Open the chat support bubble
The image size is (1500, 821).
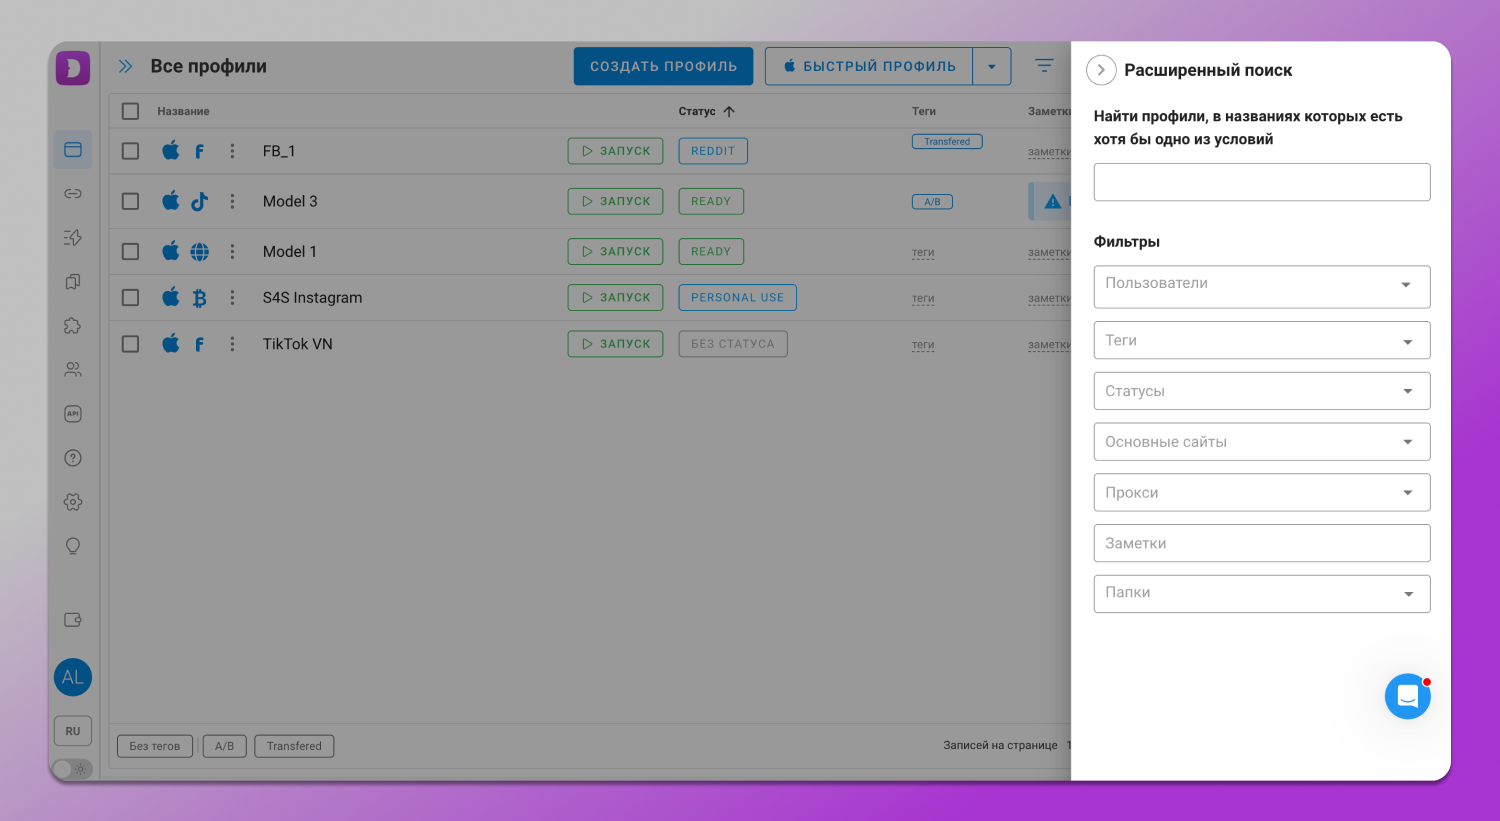(1407, 696)
